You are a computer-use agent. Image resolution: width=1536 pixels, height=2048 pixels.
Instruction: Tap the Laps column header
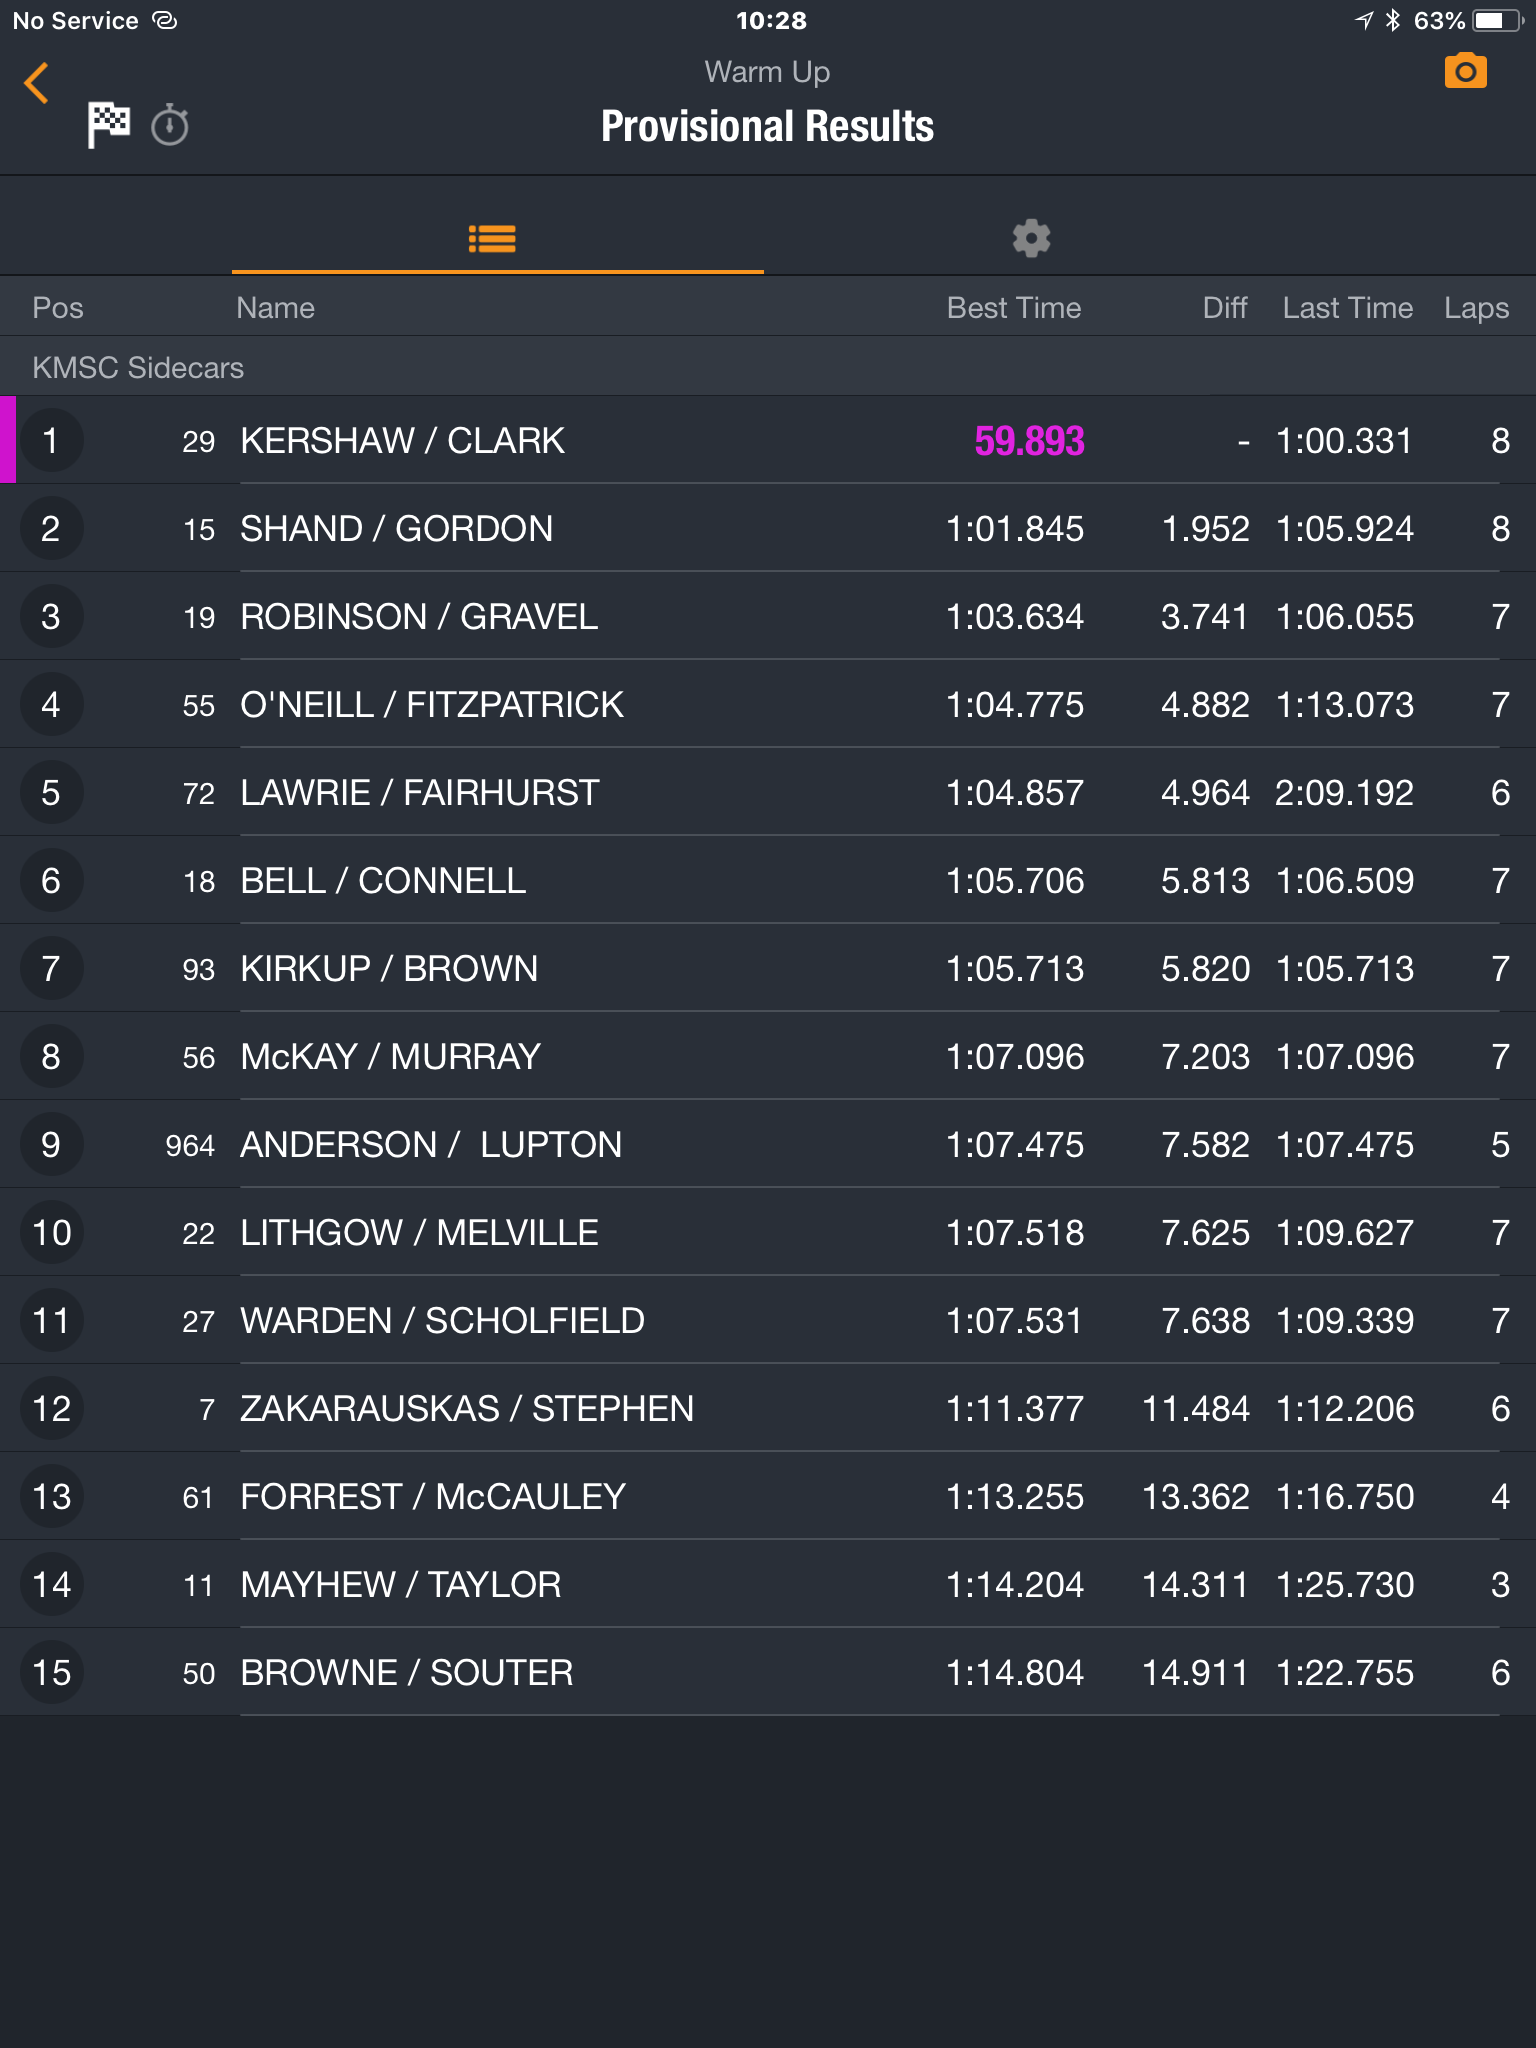pos(1476,308)
